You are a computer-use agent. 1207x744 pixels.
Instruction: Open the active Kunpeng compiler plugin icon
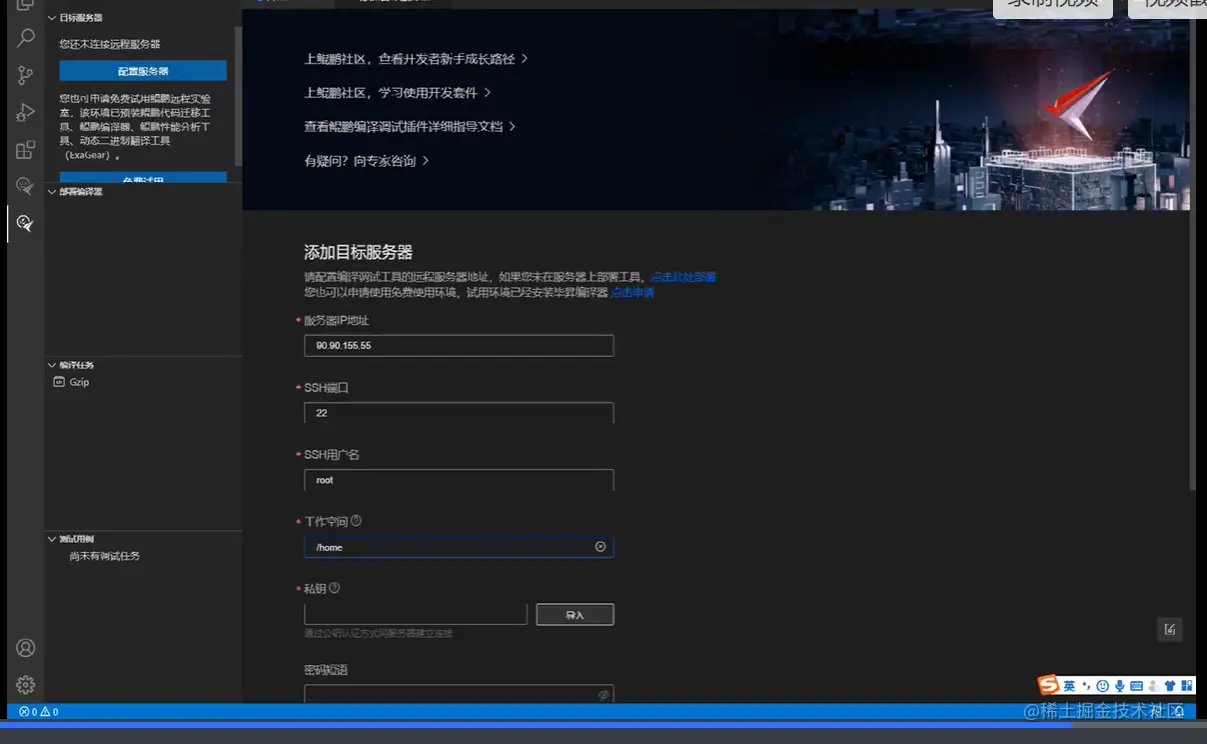[26, 223]
